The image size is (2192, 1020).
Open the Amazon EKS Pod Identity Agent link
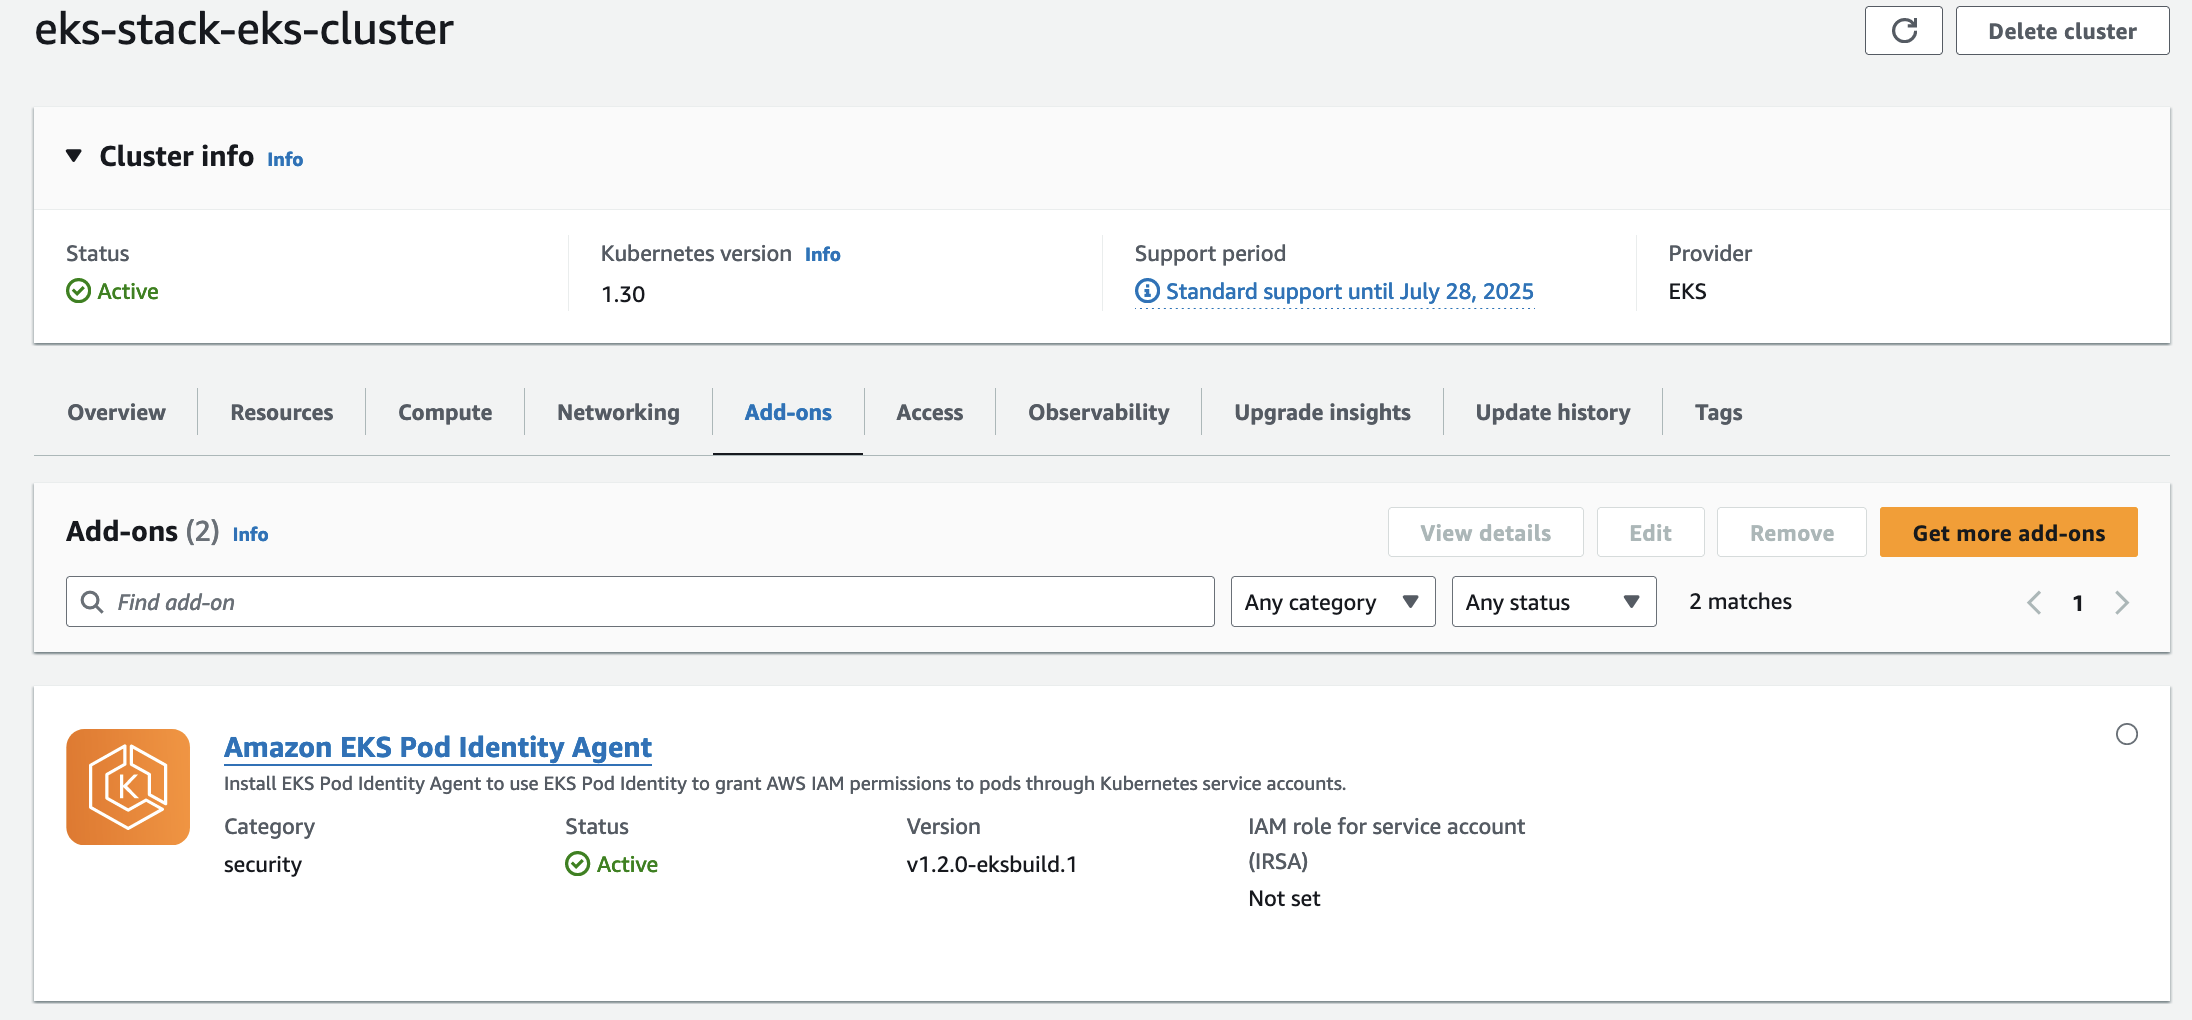(437, 747)
